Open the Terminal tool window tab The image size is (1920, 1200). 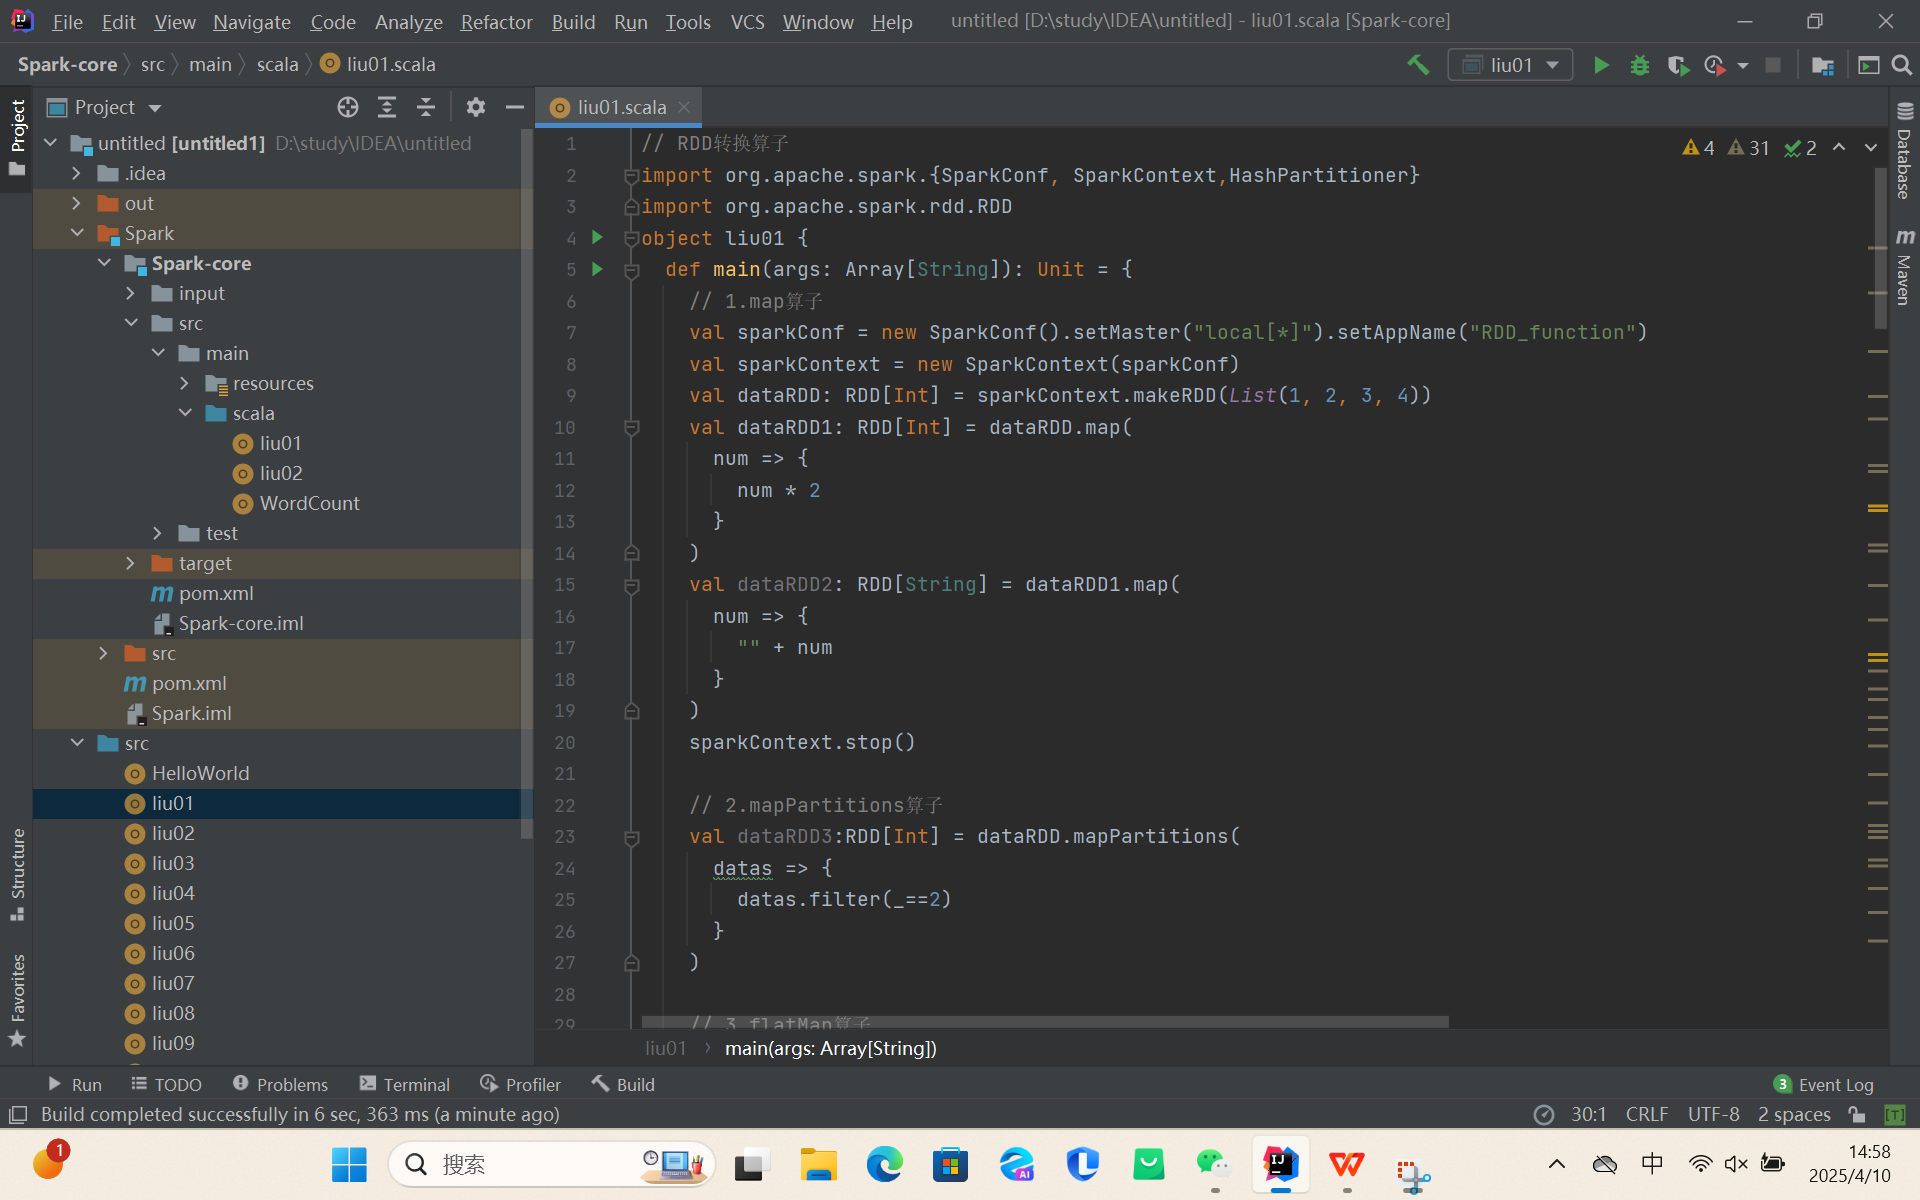[x=405, y=1084]
